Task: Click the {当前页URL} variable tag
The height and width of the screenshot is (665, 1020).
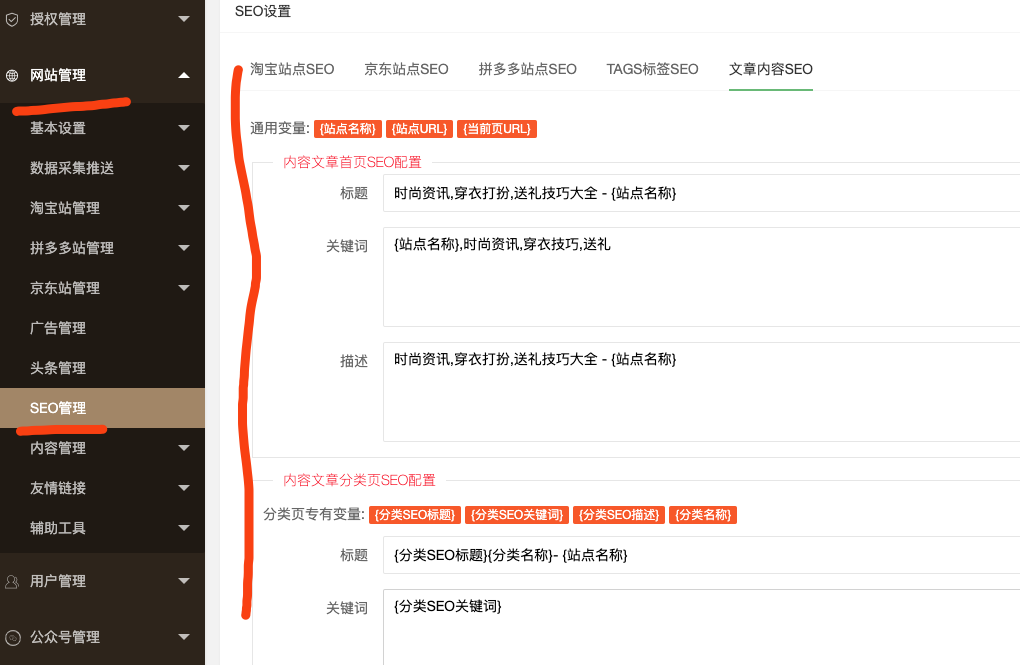Action: click(x=497, y=129)
